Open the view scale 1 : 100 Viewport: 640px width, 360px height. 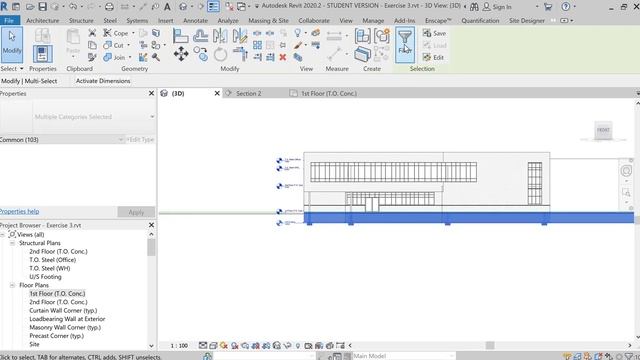tap(179, 346)
